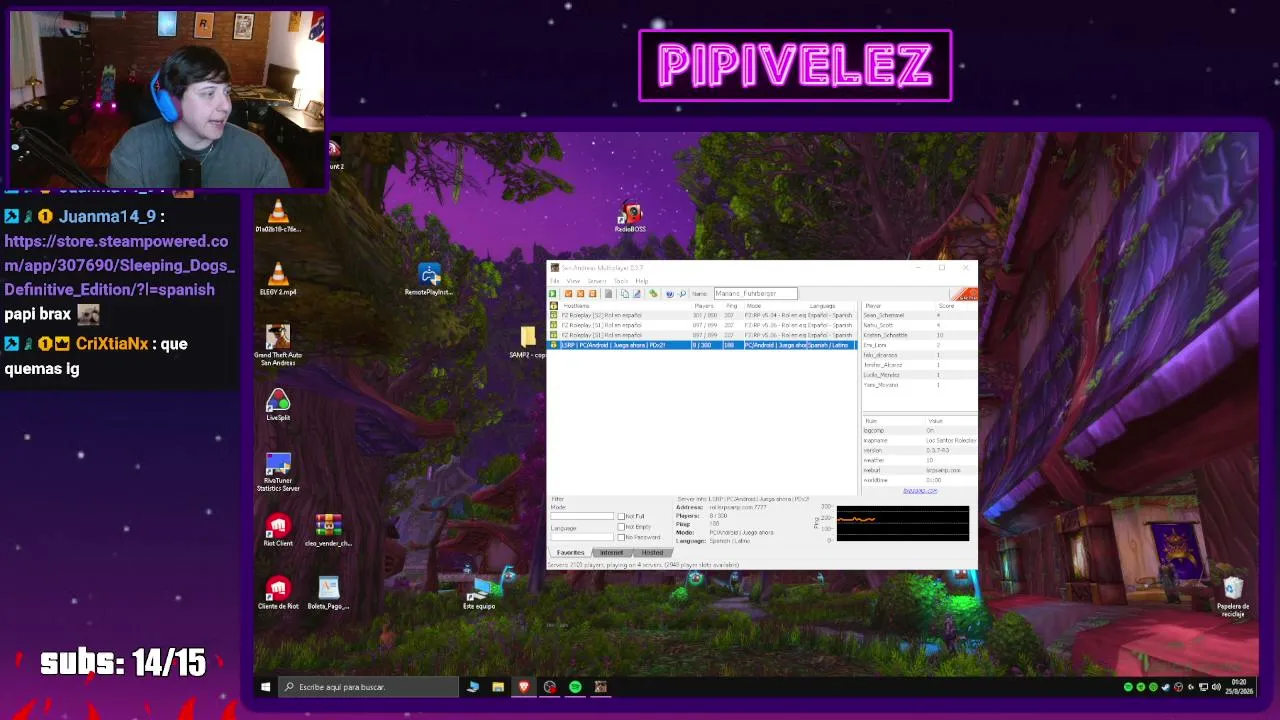Click the edit pencil icon in SA-MP toolbar

pyautogui.click(x=637, y=294)
